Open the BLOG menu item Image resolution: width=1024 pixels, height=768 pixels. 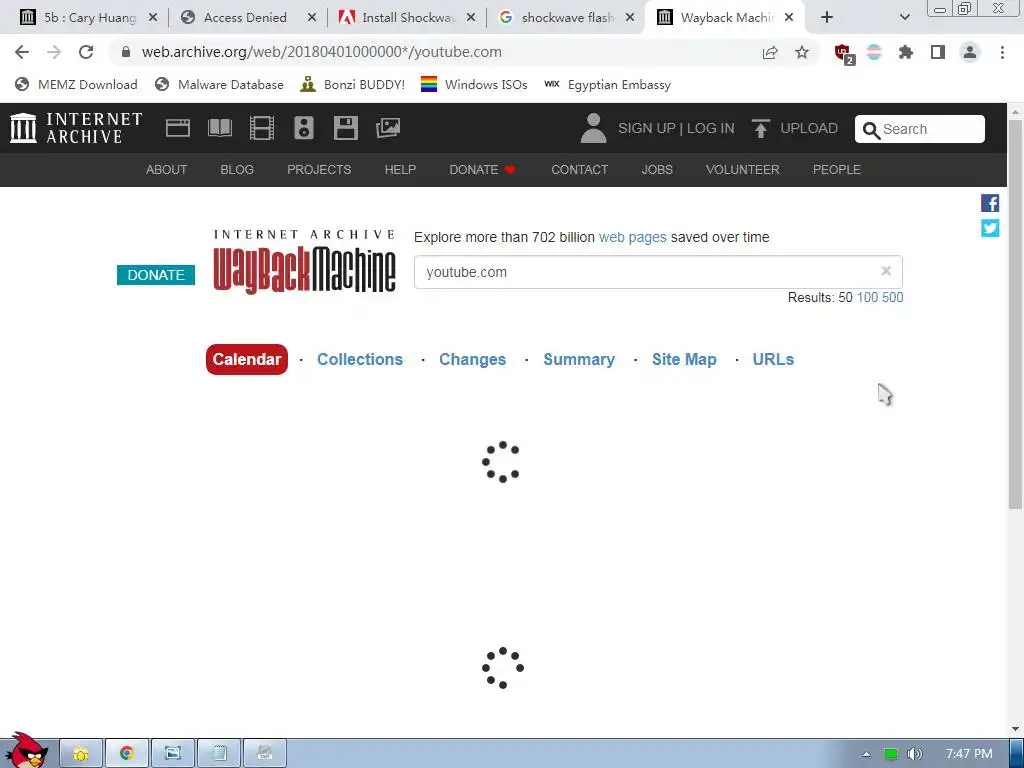point(237,170)
